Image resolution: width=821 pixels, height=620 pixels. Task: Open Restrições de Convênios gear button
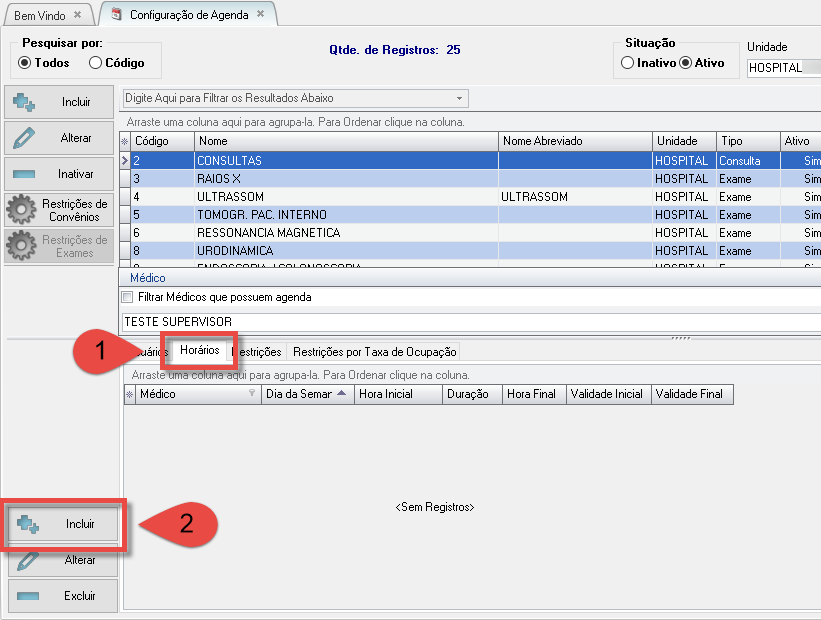click(x=61, y=210)
